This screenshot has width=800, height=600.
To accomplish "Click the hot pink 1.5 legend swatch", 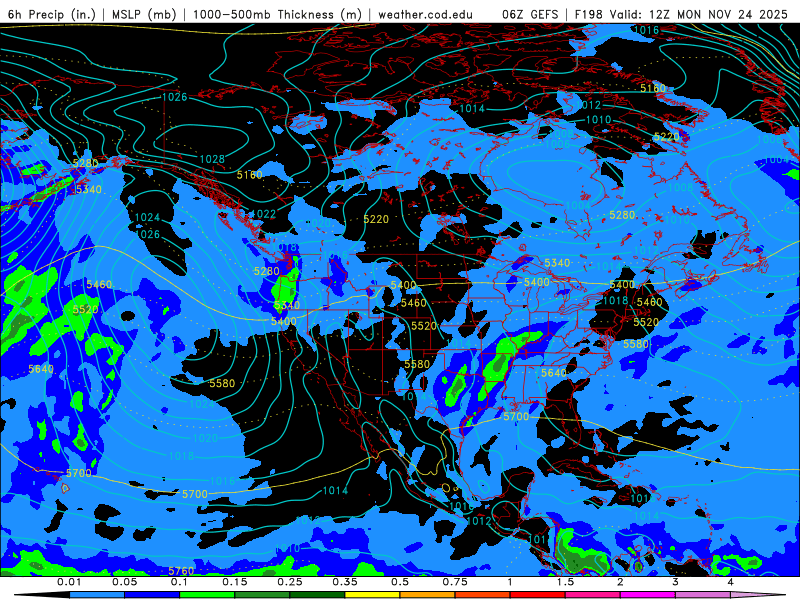I will pos(593,595).
